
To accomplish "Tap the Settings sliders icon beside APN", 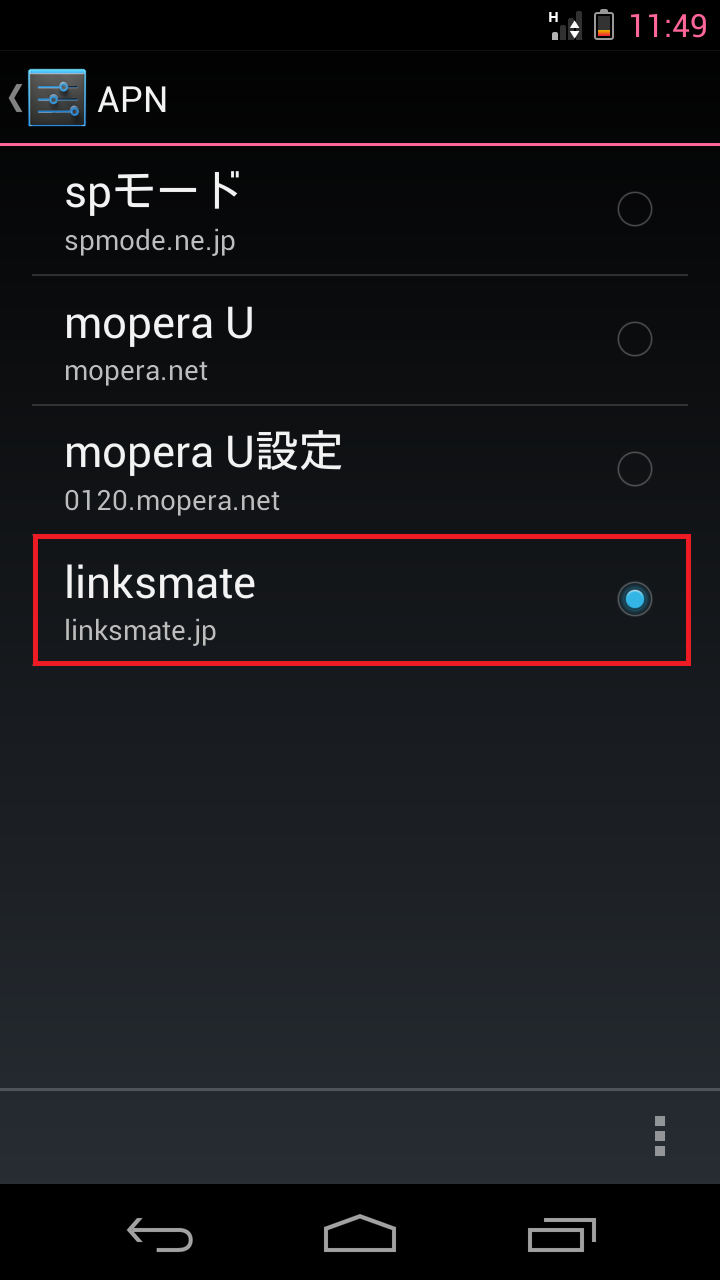I will pos(57,98).
